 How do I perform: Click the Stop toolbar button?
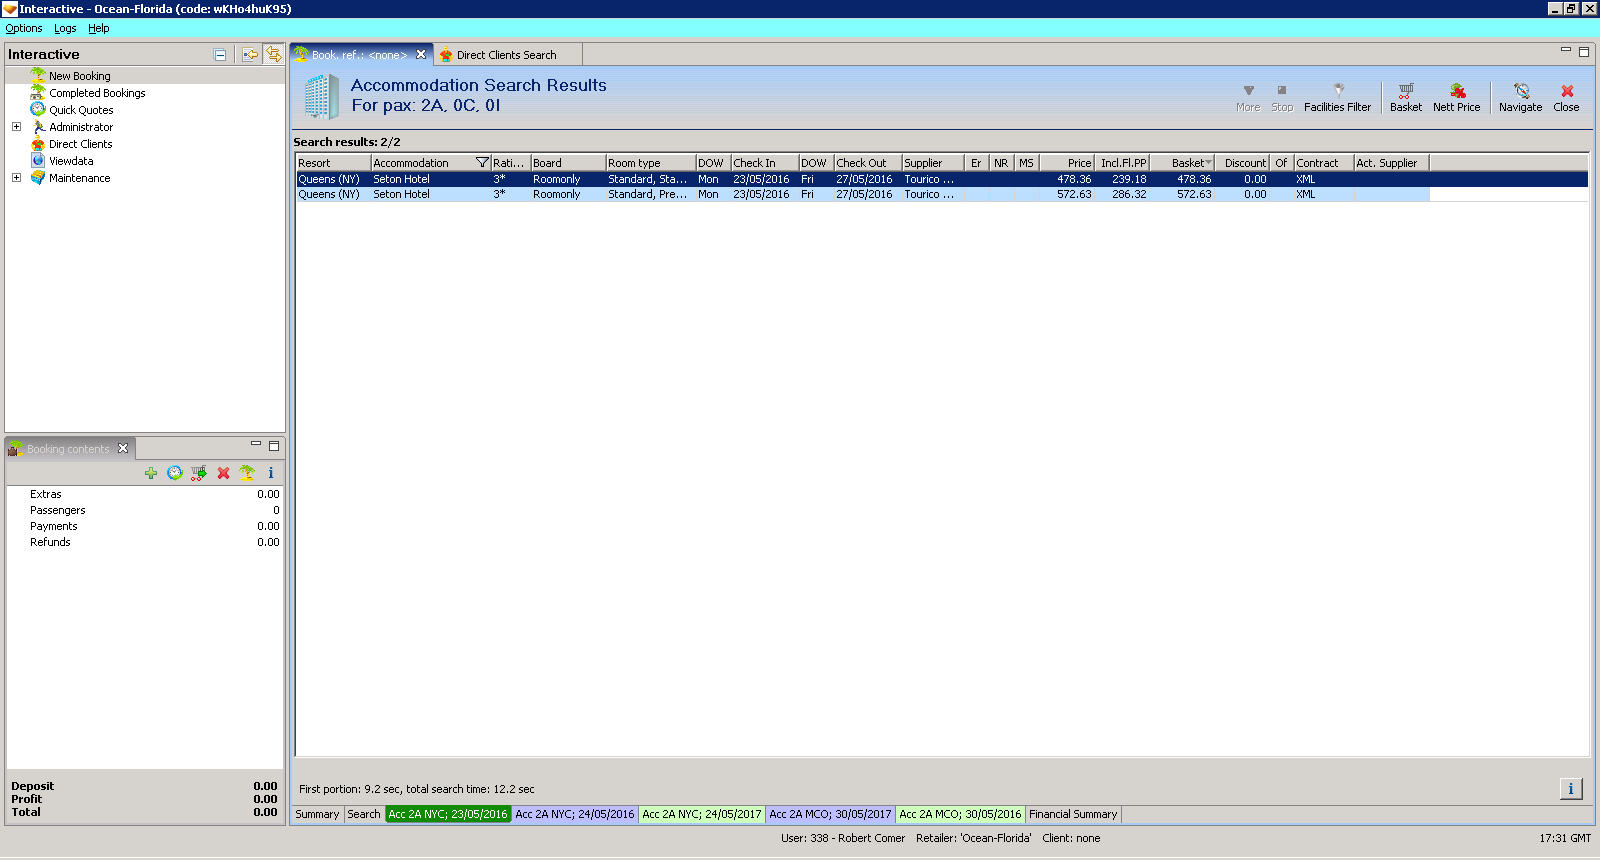click(1282, 98)
